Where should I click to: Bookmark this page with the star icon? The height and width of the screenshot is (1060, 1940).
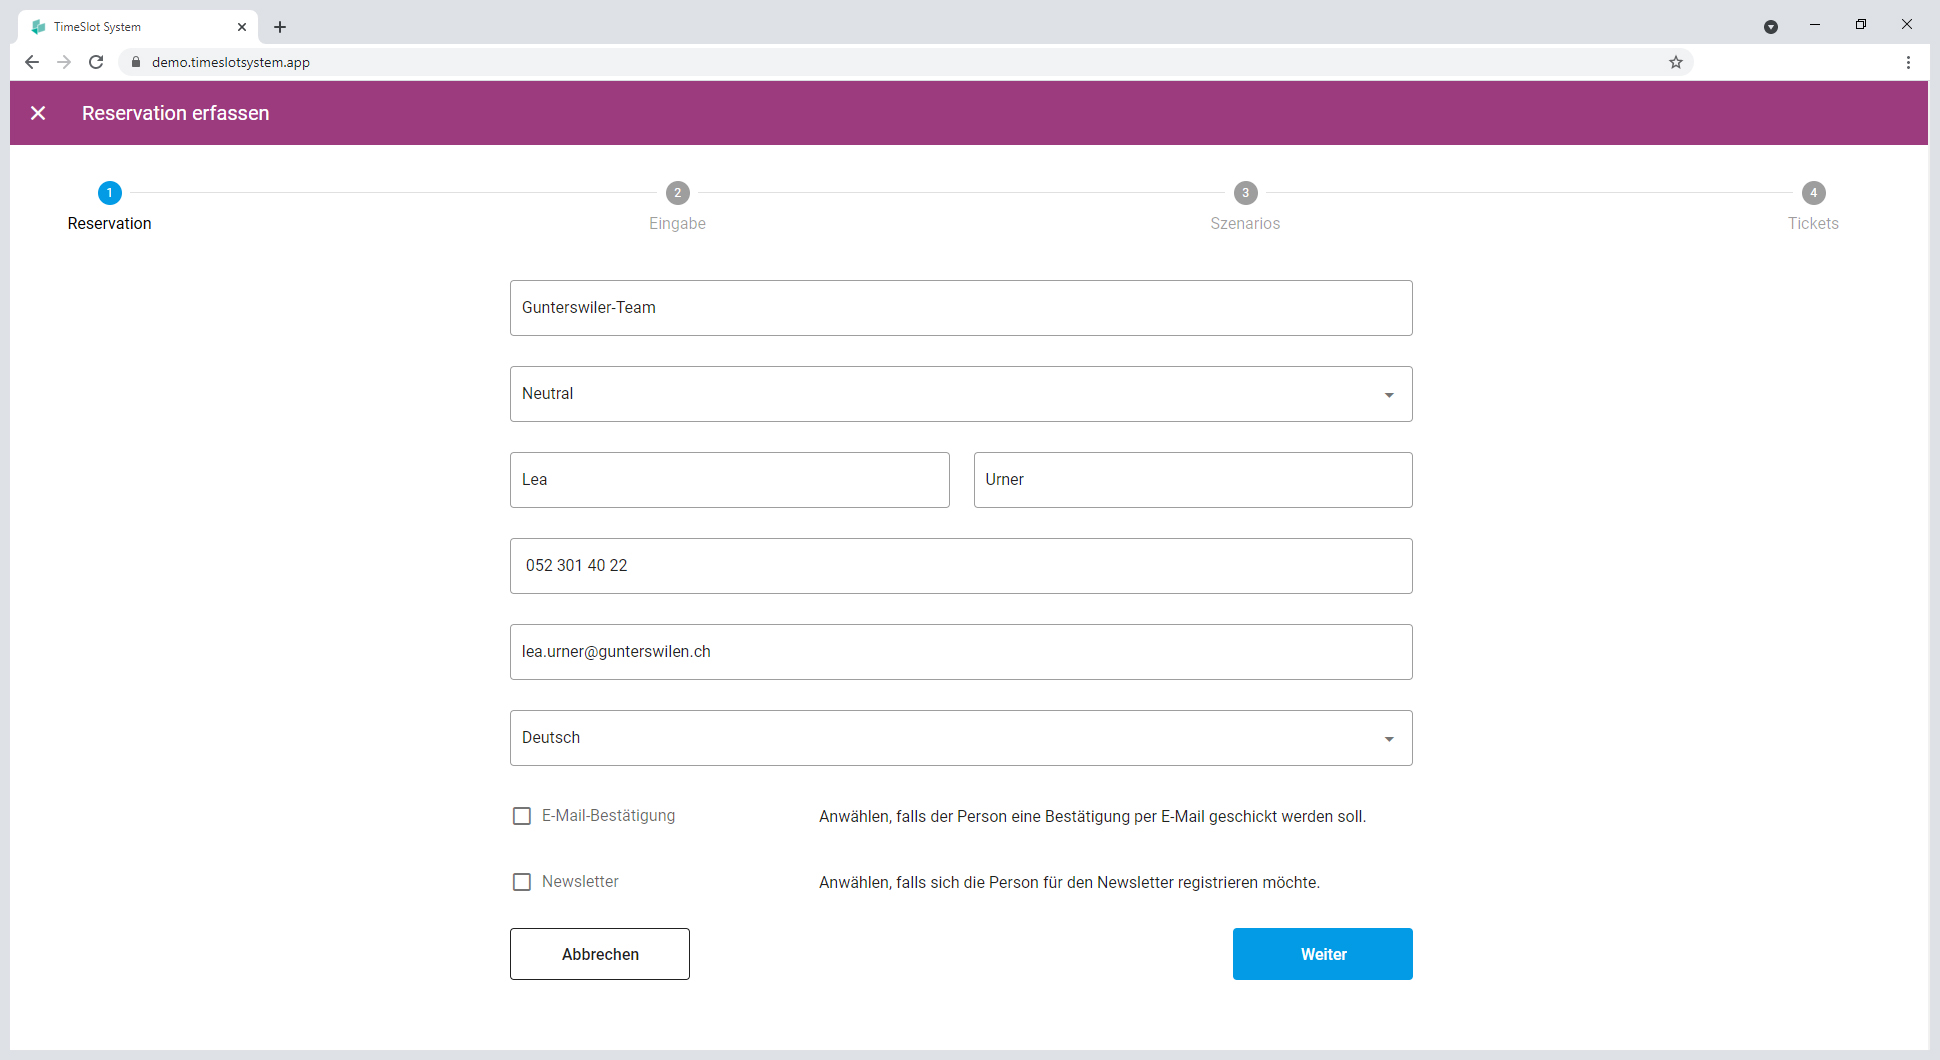click(x=1676, y=62)
